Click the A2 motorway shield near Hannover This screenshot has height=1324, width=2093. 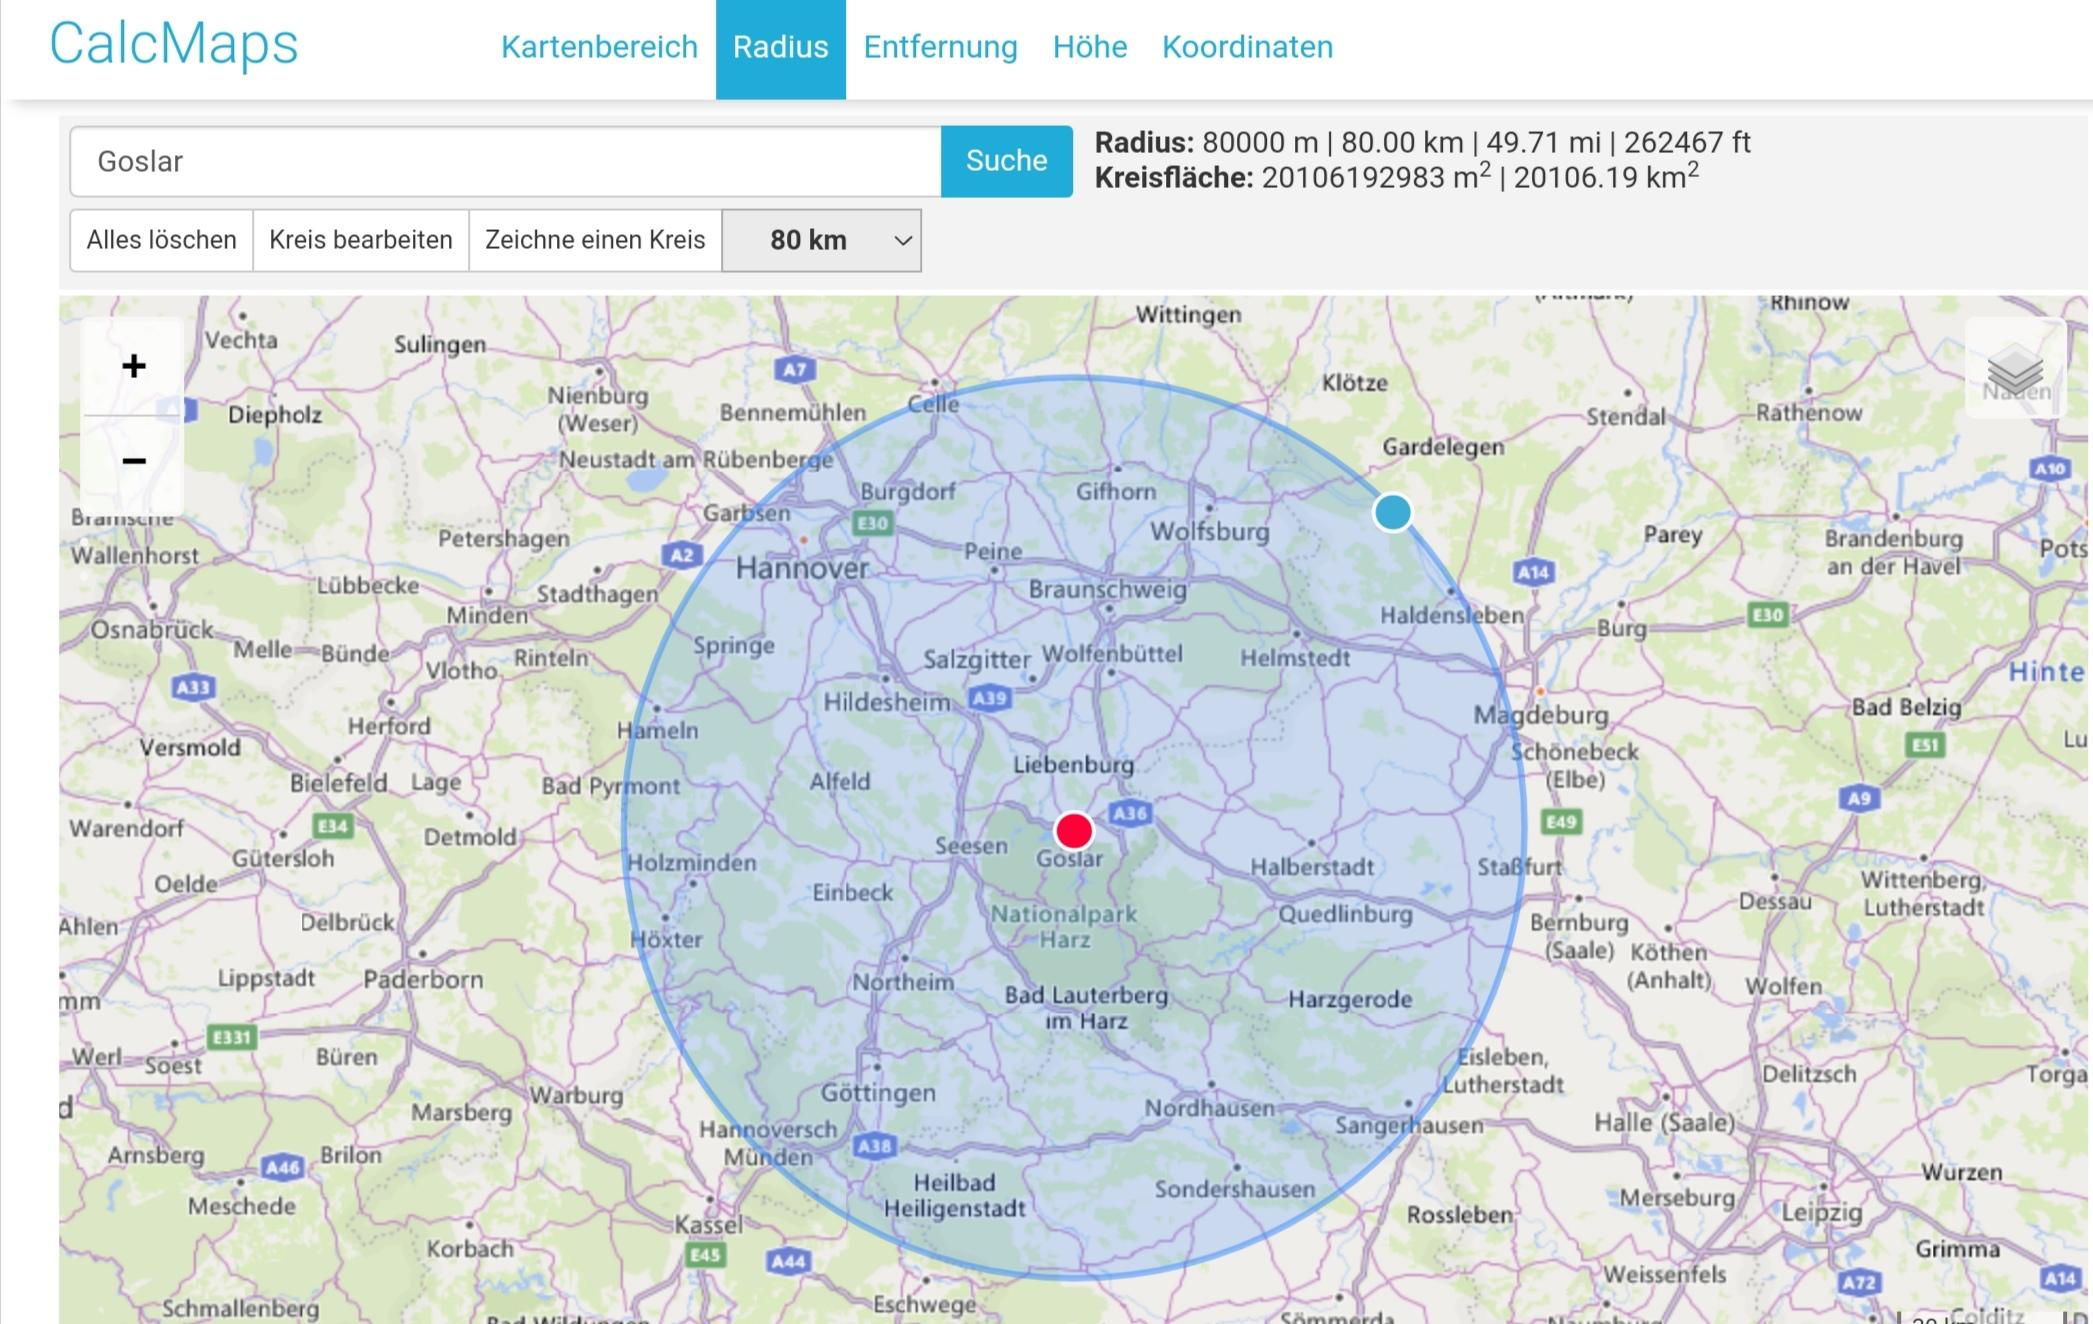(x=681, y=555)
